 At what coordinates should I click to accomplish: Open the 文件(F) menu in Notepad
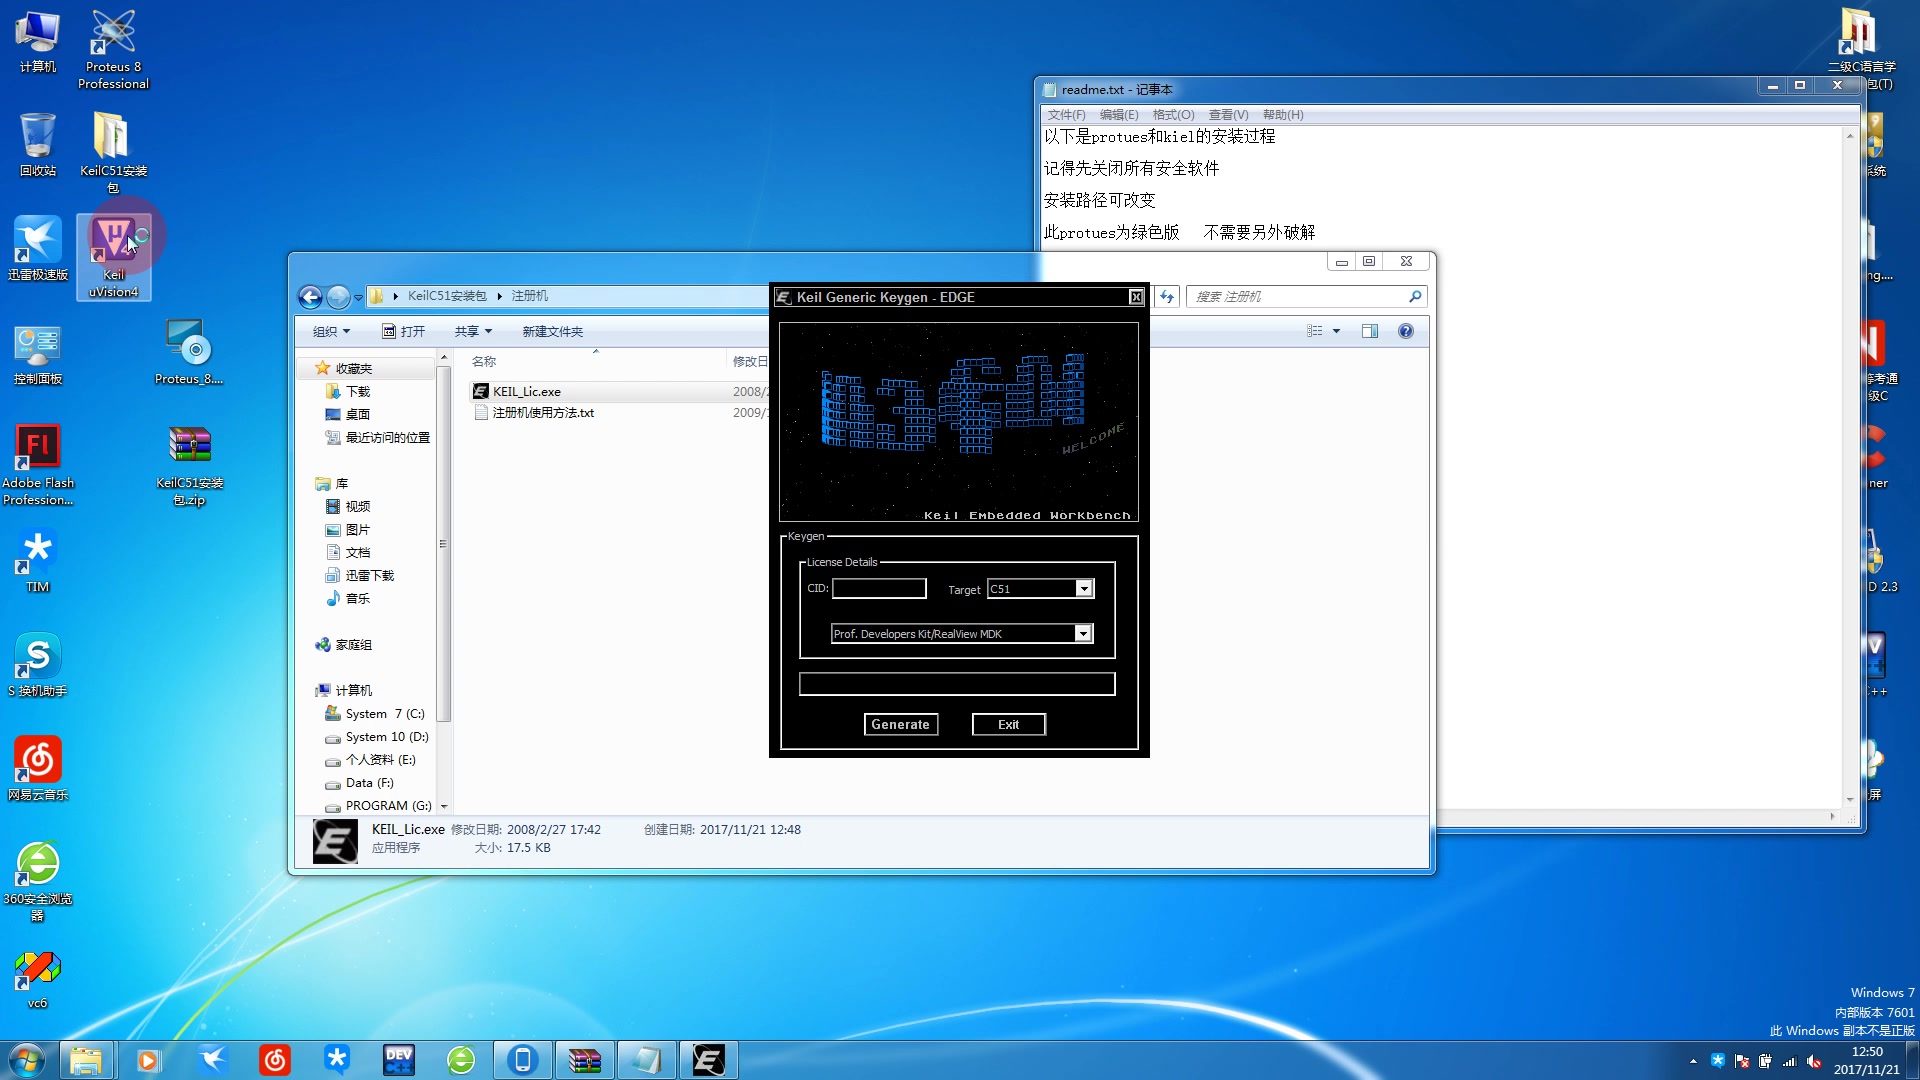click(x=1066, y=115)
